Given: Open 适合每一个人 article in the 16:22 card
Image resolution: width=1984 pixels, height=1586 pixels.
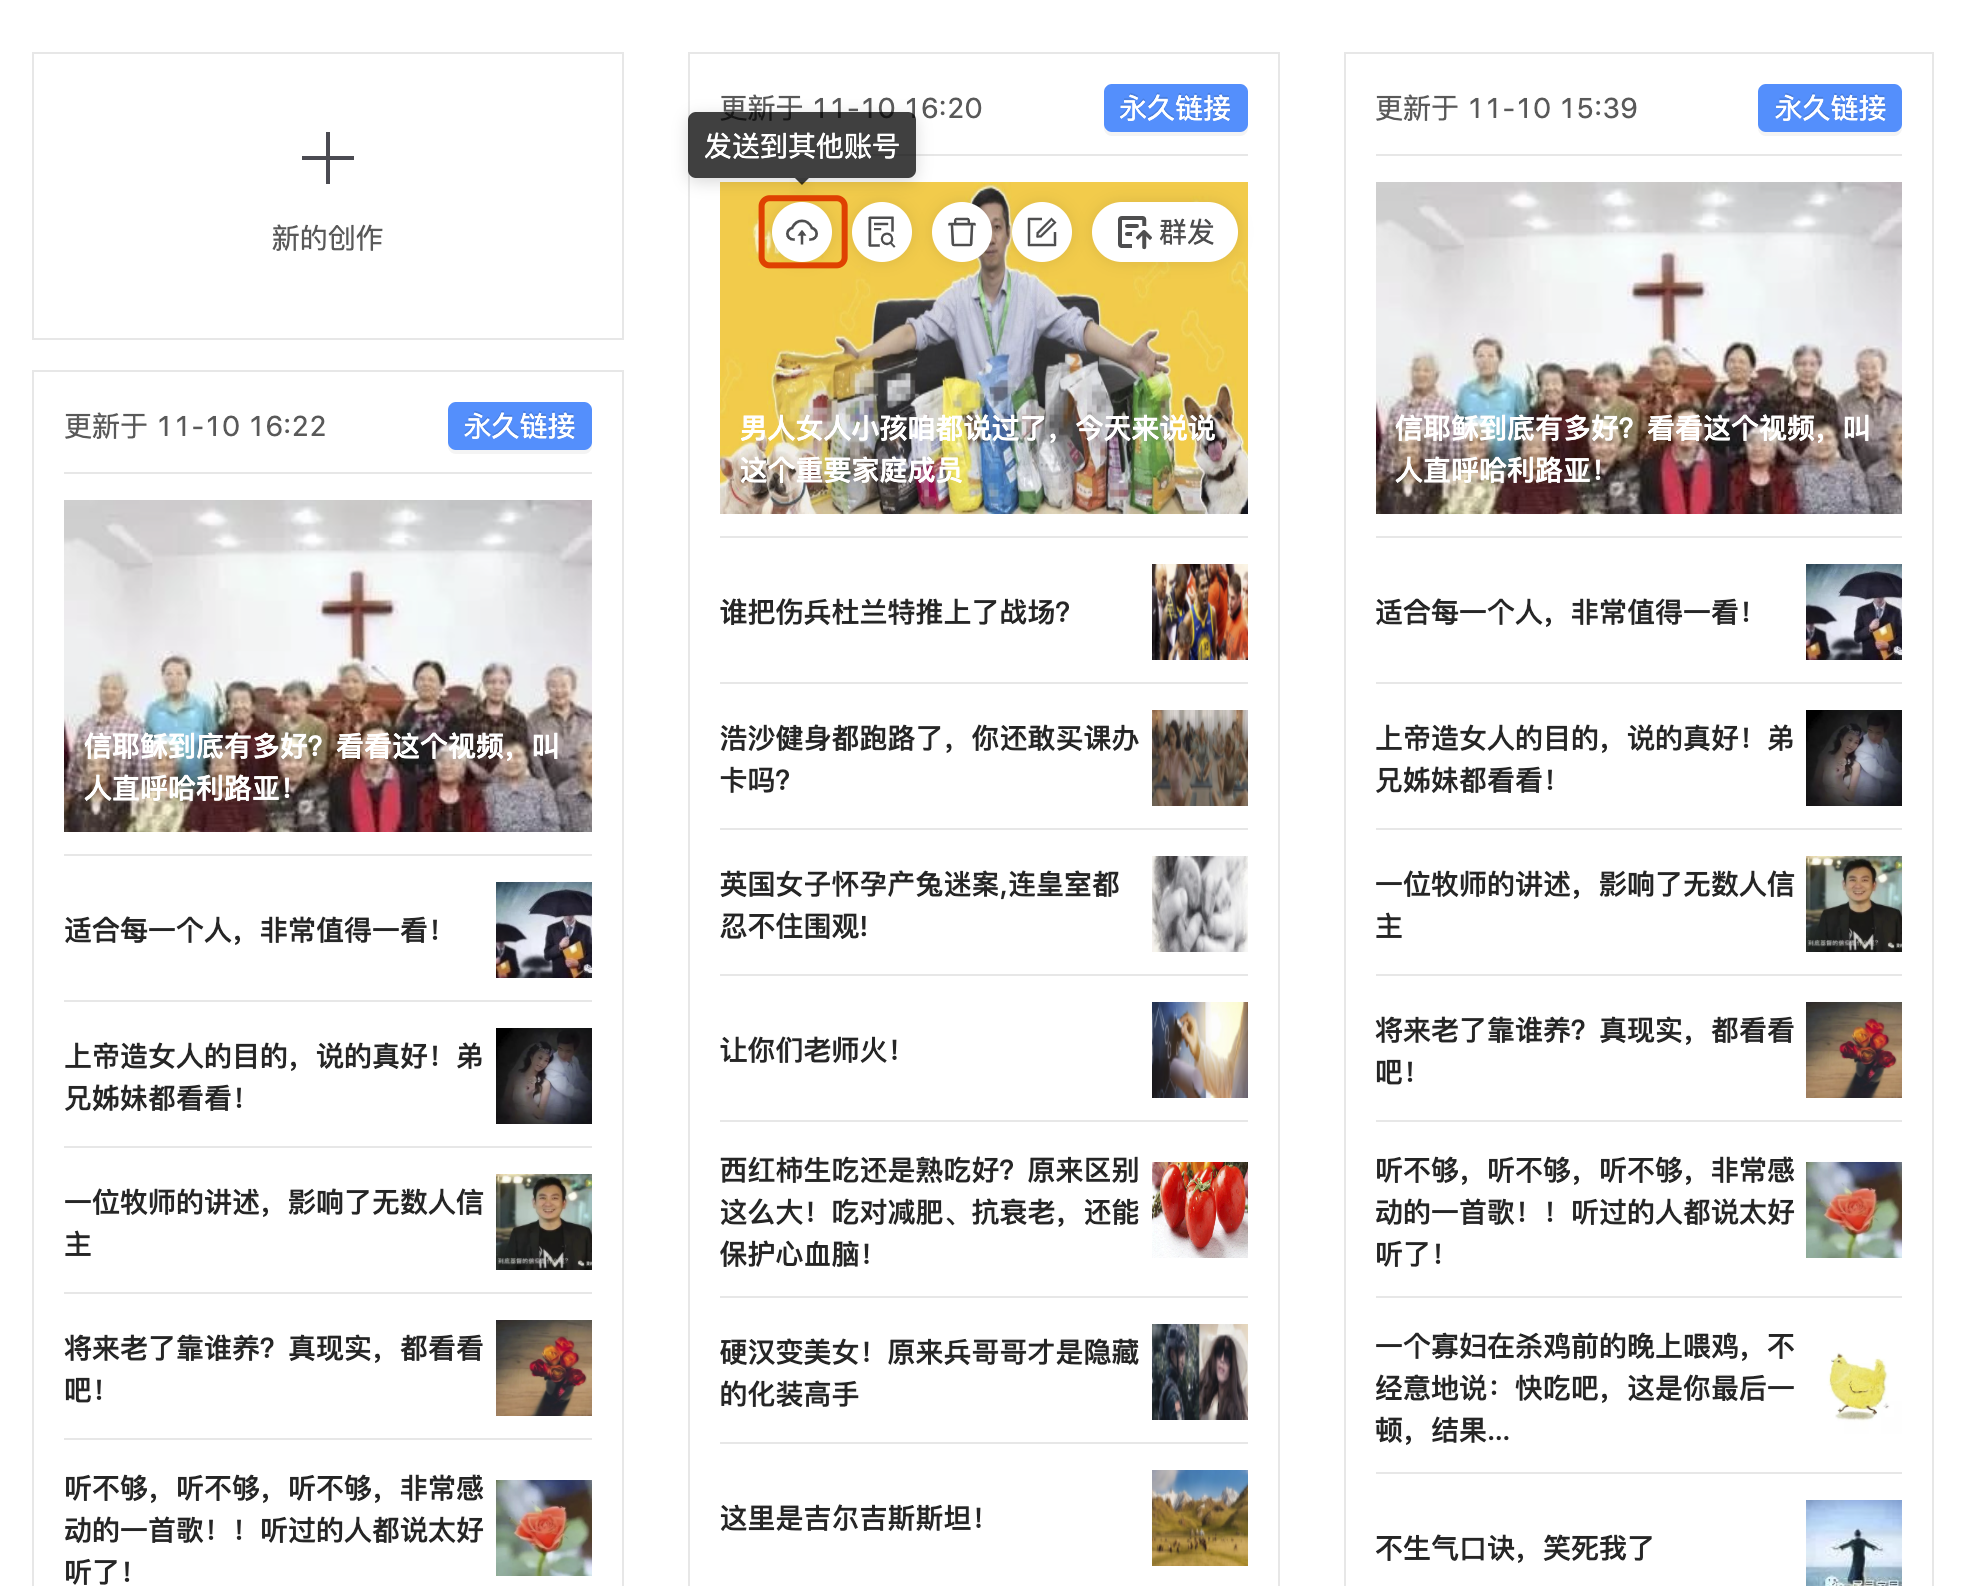Looking at the screenshot, I should pos(252,930).
